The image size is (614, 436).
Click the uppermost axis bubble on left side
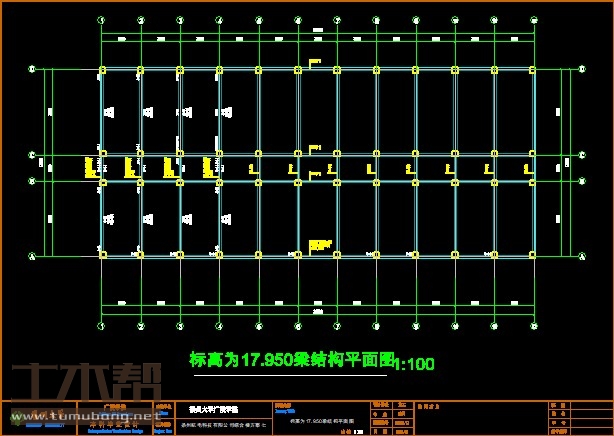point(32,70)
